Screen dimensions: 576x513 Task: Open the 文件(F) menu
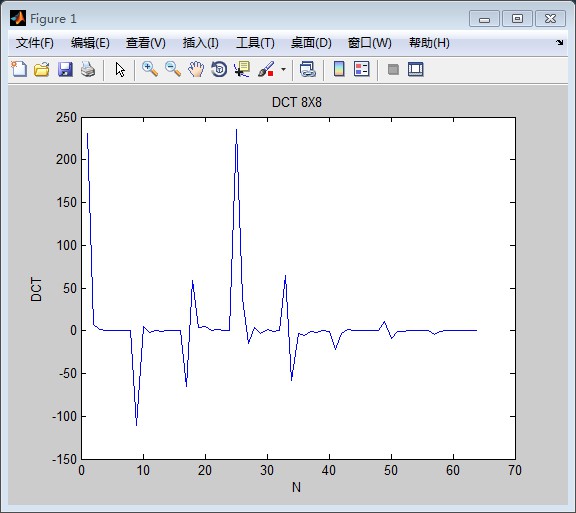coord(35,43)
